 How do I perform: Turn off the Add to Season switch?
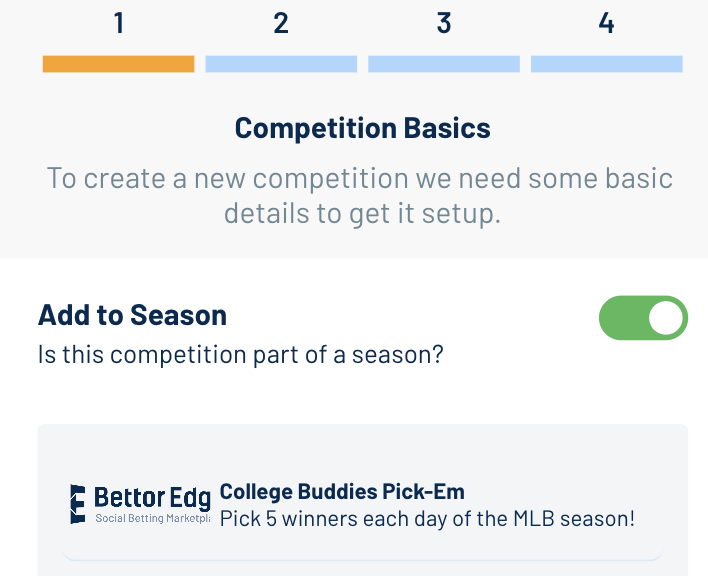coord(643,318)
